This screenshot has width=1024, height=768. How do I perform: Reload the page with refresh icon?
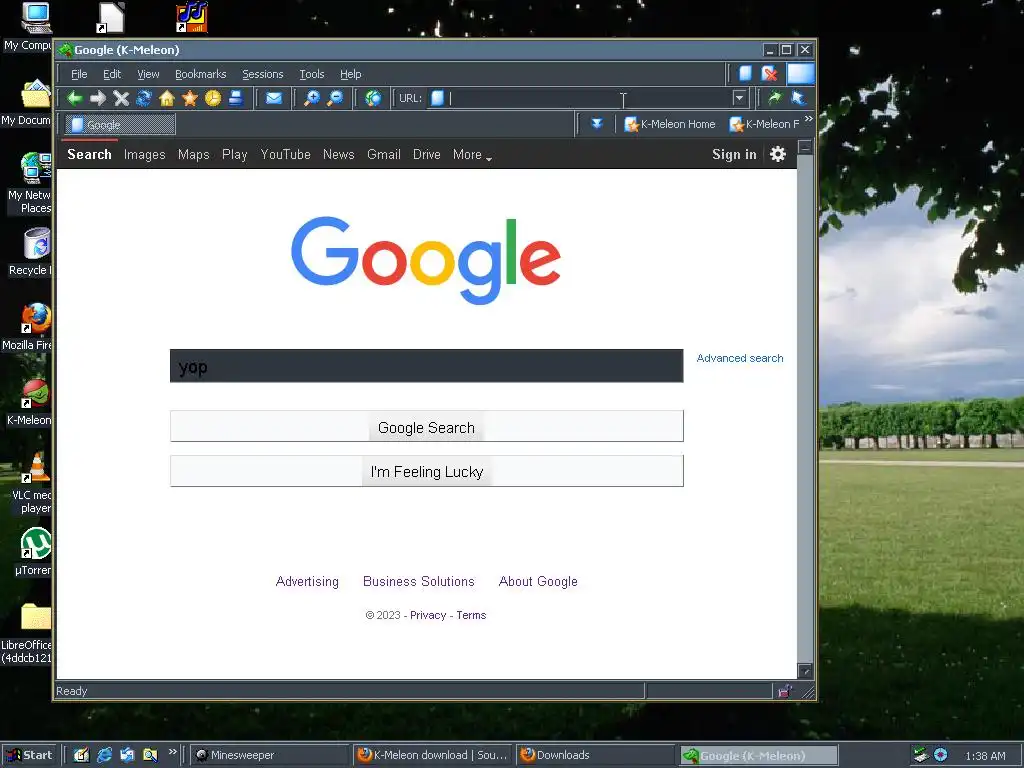pyautogui.click(x=144, y=98)
